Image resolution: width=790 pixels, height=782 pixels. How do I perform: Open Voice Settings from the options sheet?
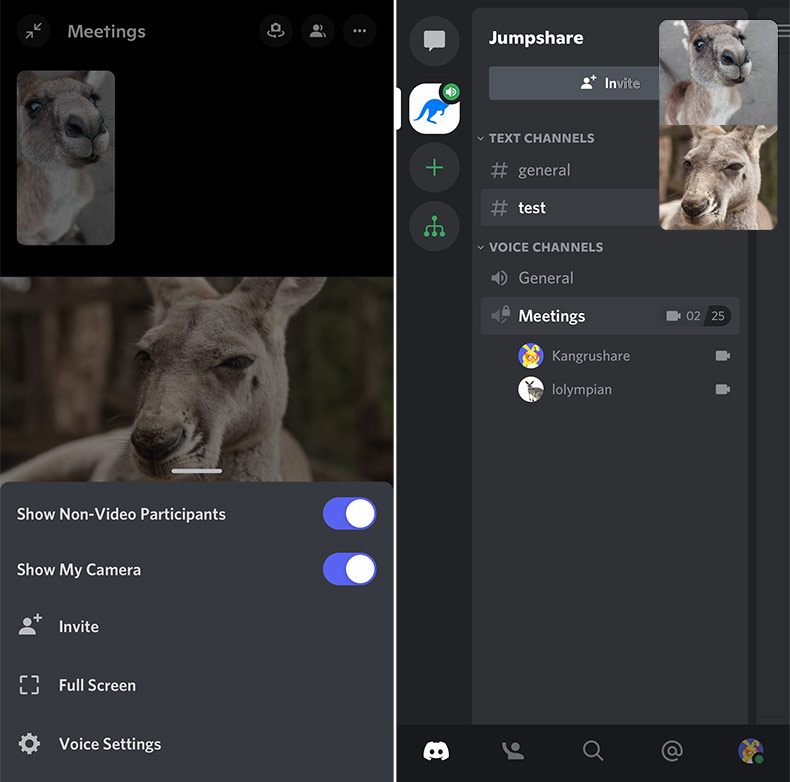(x=109, y=744)
